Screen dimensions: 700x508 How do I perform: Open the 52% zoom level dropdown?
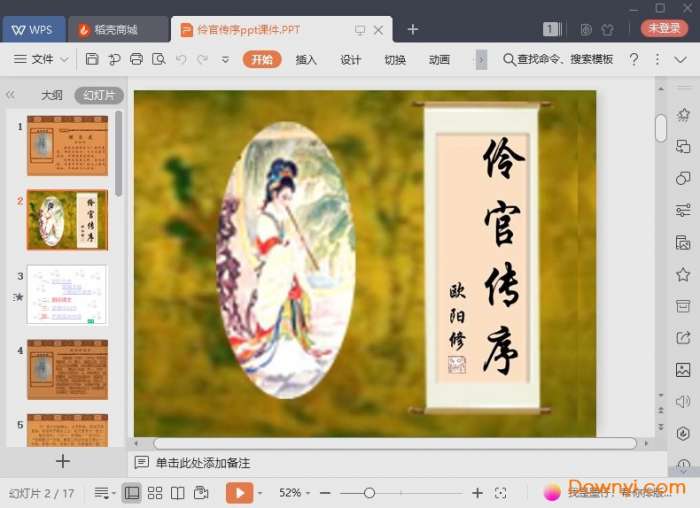point(294,493)
